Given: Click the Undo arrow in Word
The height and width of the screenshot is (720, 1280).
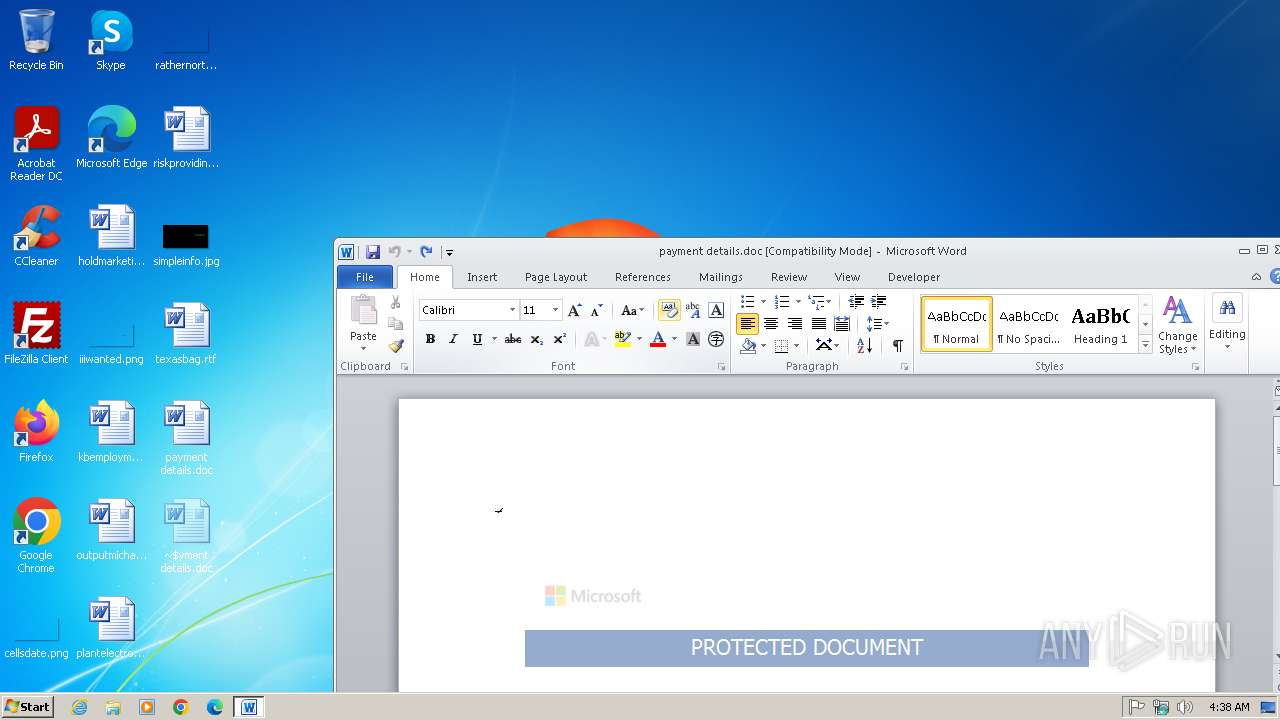Looking at the screenshot, I should 394,252.
